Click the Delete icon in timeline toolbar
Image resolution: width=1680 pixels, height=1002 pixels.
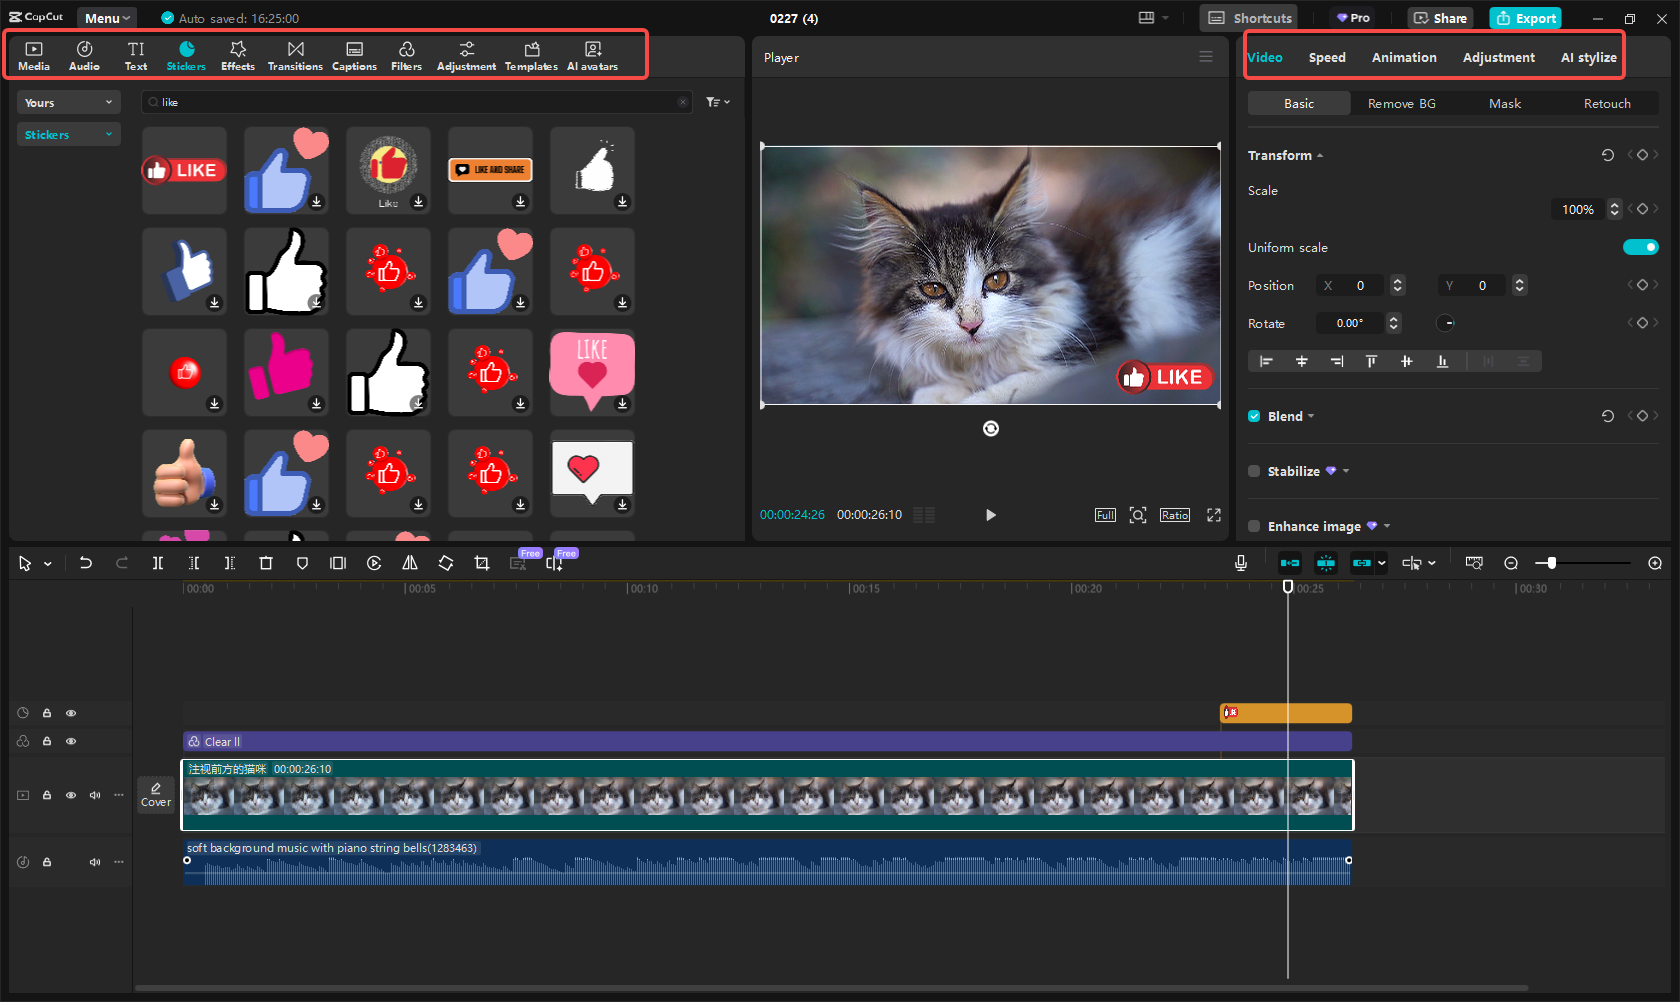[x=266, y=563]
